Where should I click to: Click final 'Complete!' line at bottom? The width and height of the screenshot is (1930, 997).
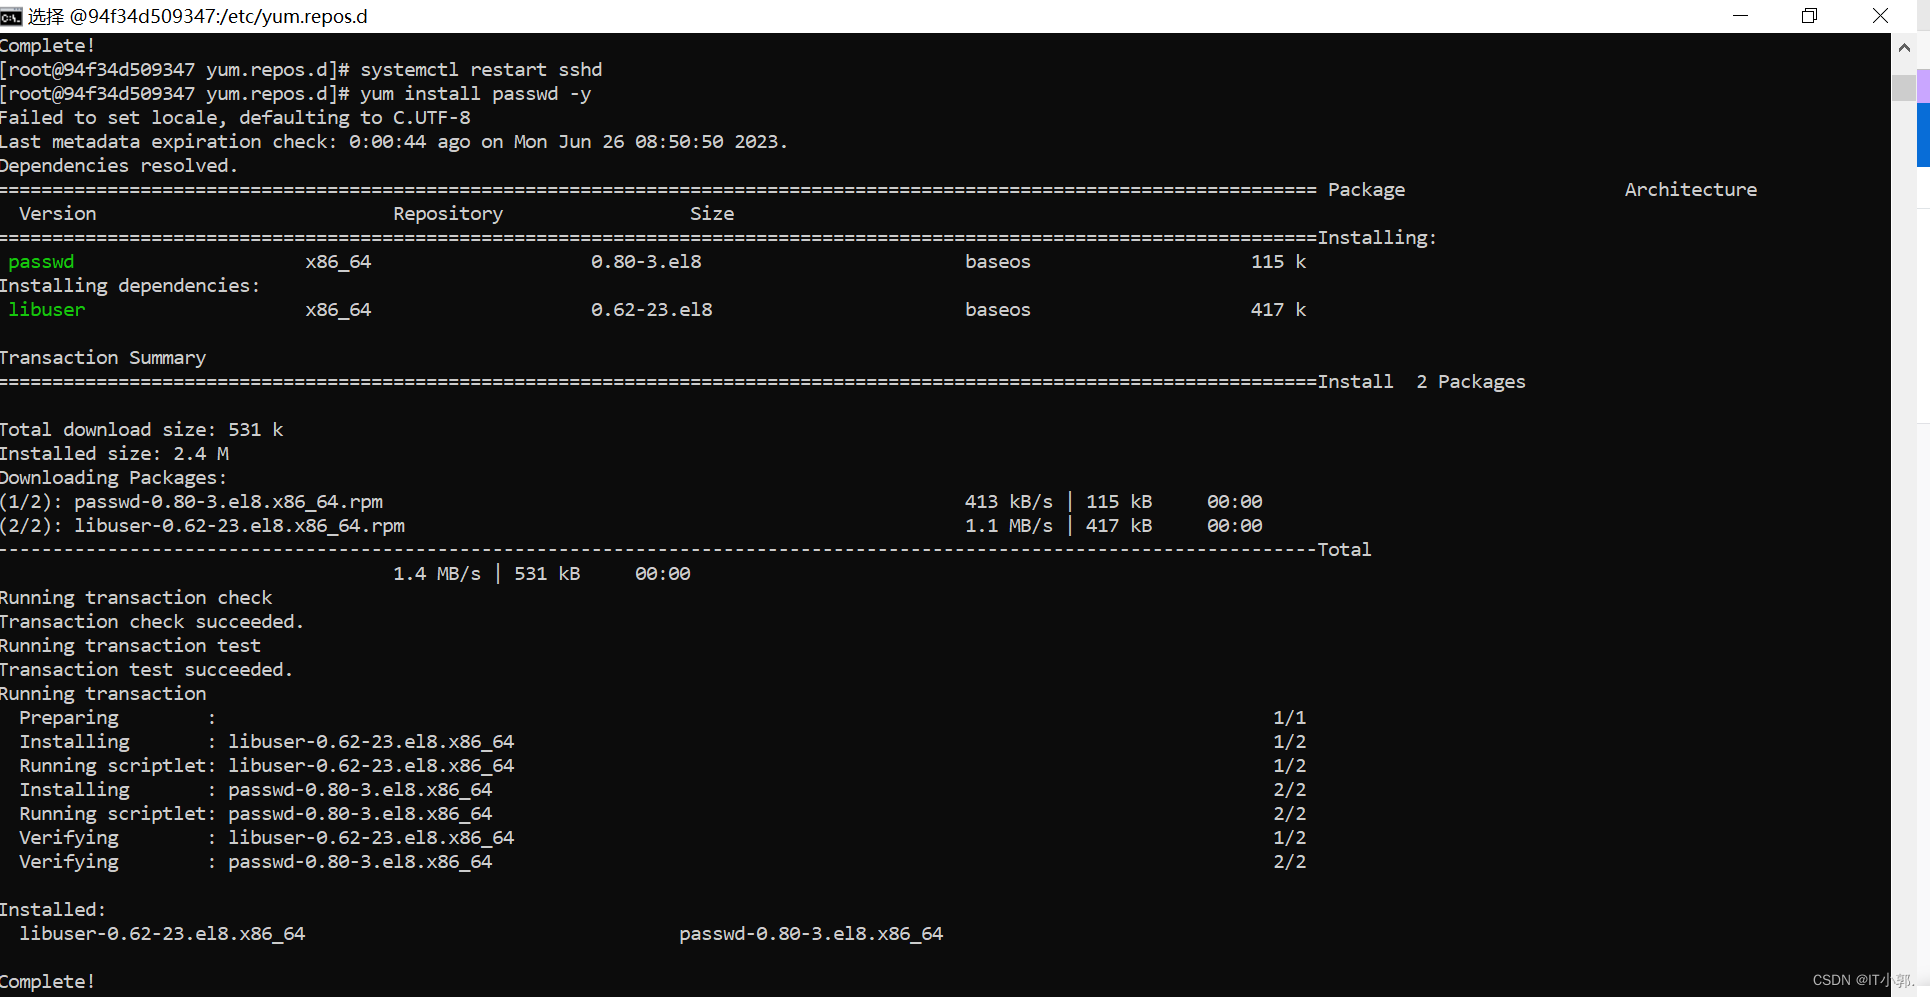point(47,981)
